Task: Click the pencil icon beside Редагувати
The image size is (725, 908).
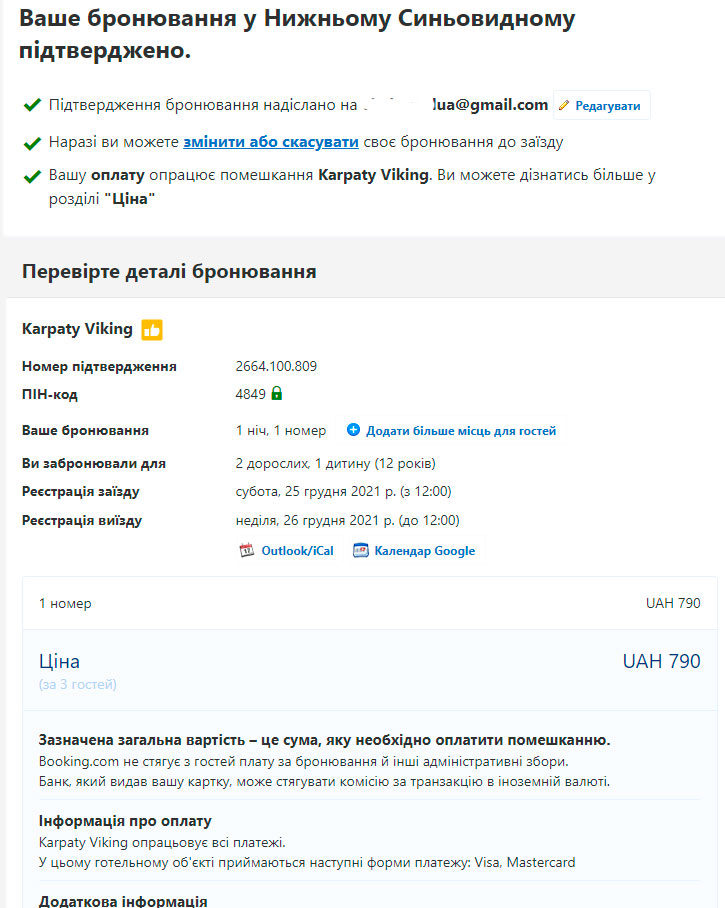Action: pyautogui.click(x=564, y=106)
